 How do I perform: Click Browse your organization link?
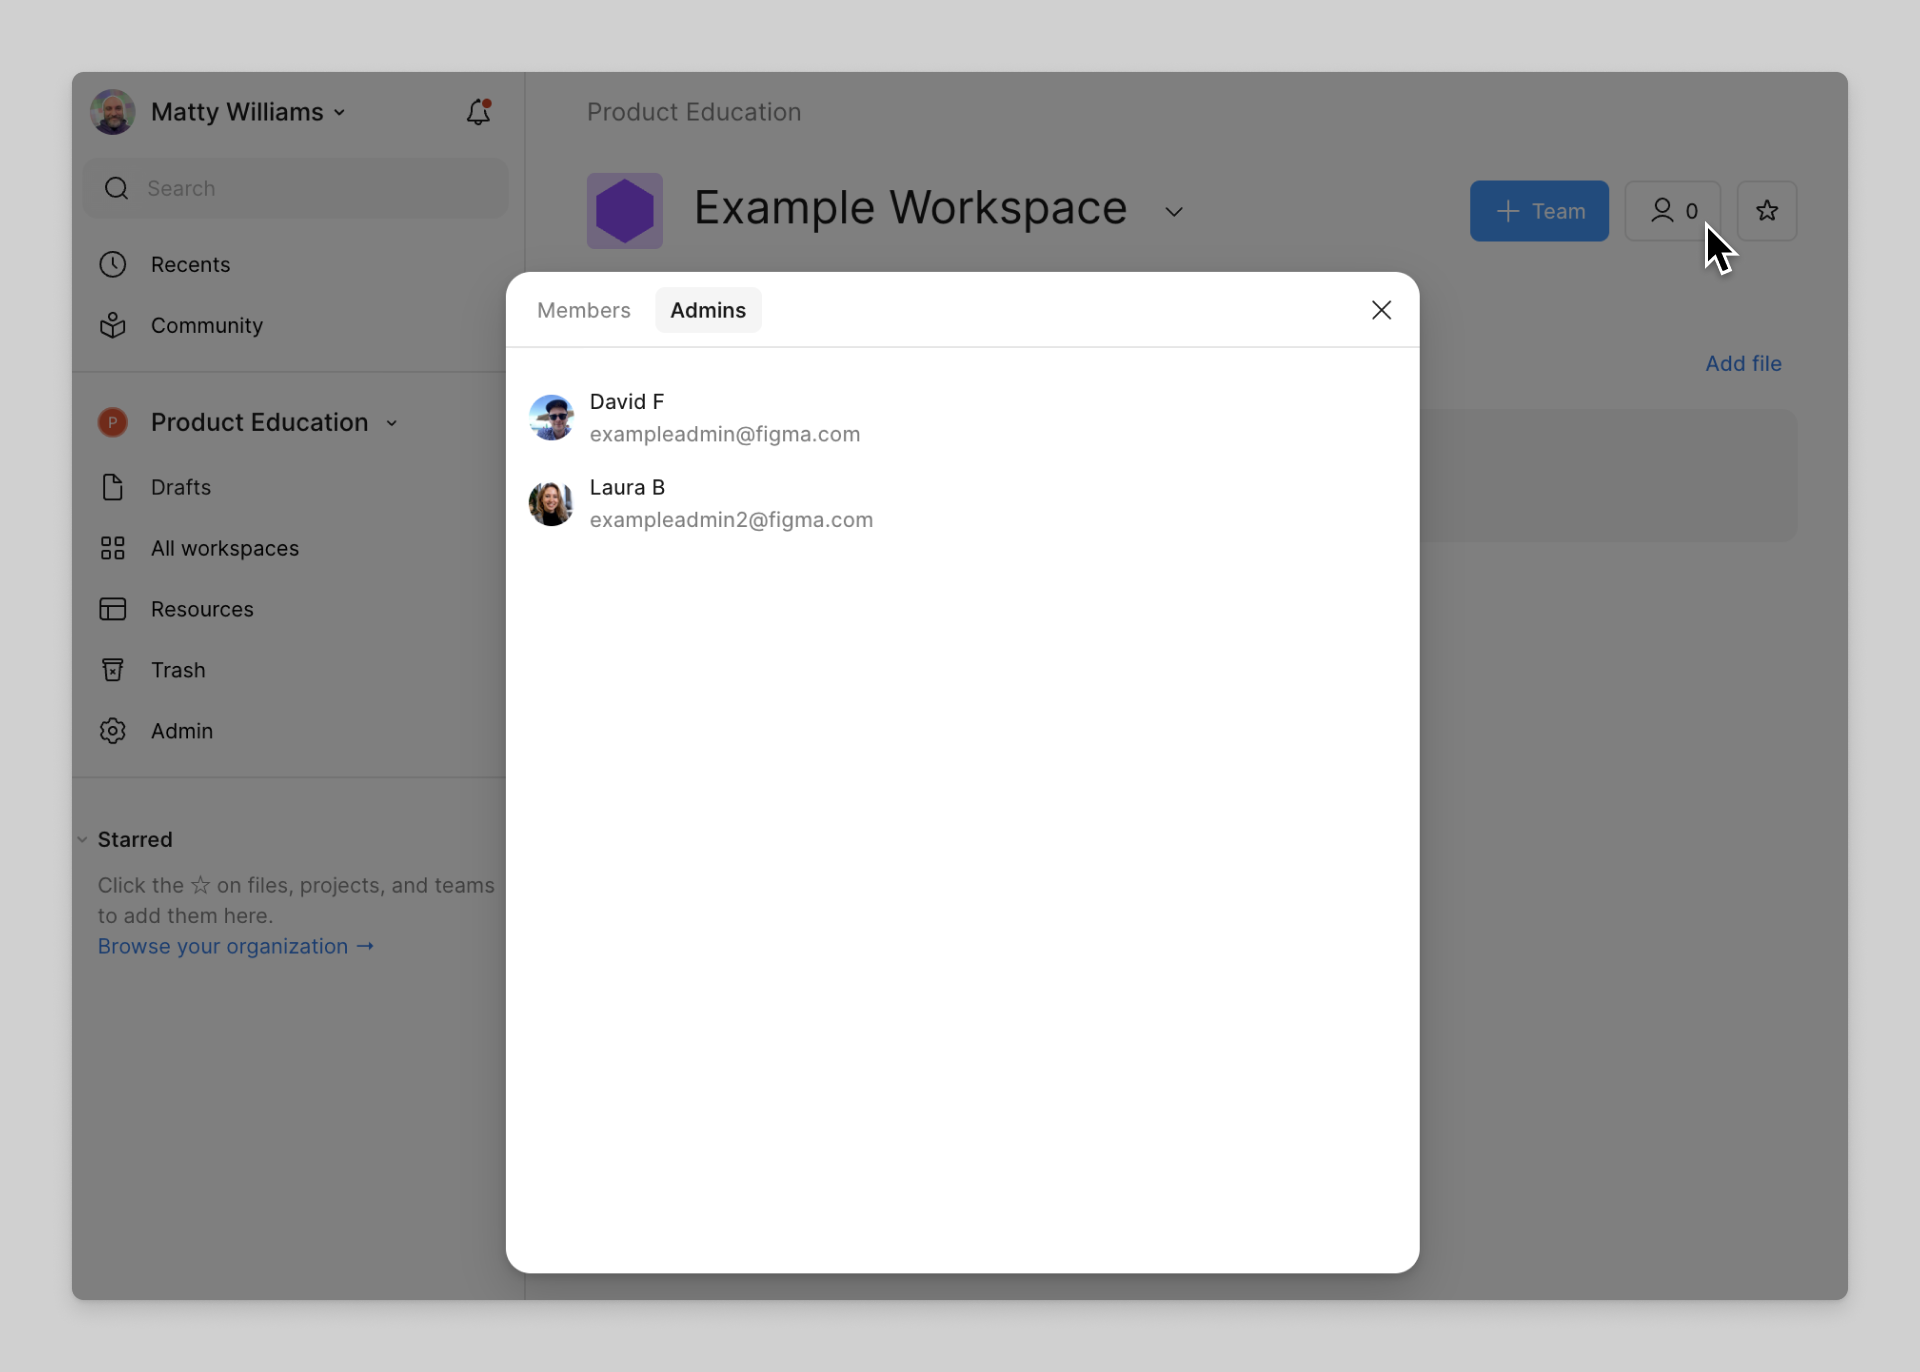235,947
